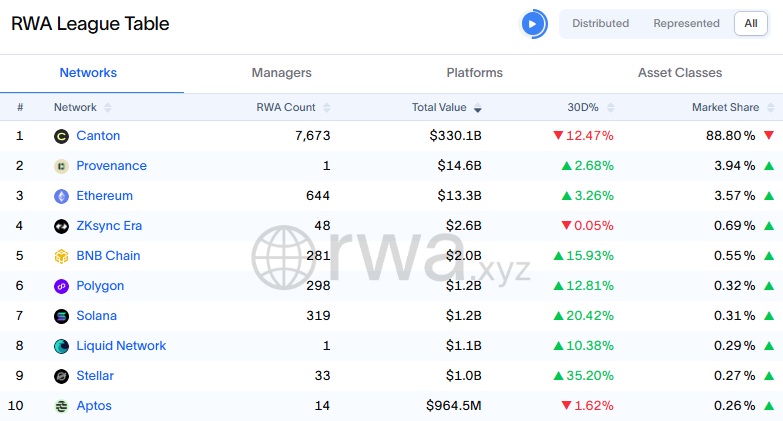Click the Ethereum diamond logo icon
This screenshot has width=783, height=421.
click(61, 196)
